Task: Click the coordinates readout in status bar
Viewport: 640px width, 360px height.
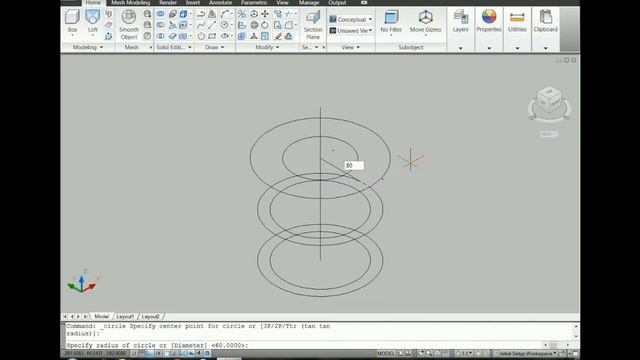Action: [95, 353]
